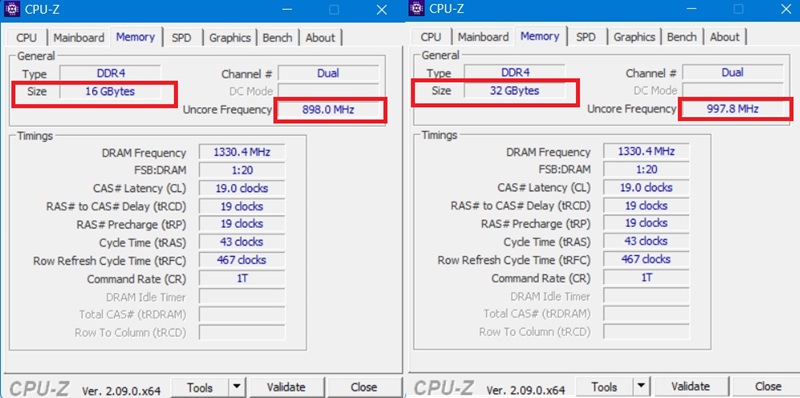Select the Memory tab in right window

[x=540, y=36]
